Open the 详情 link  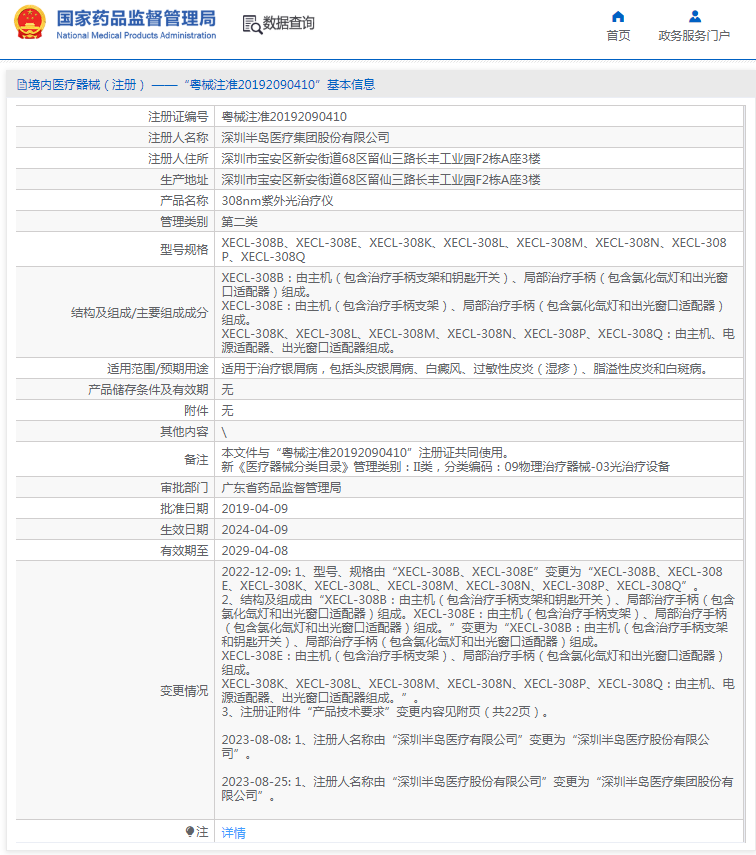click(233, 833)
